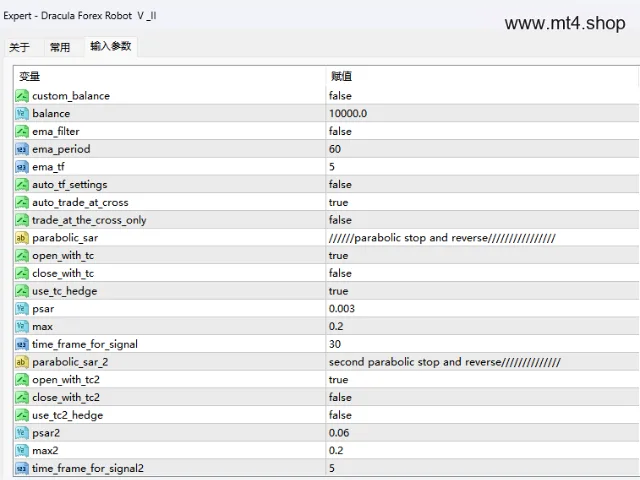Click the string 'ab' icon beside parabolic_sar_2

[x=22, y=362]
